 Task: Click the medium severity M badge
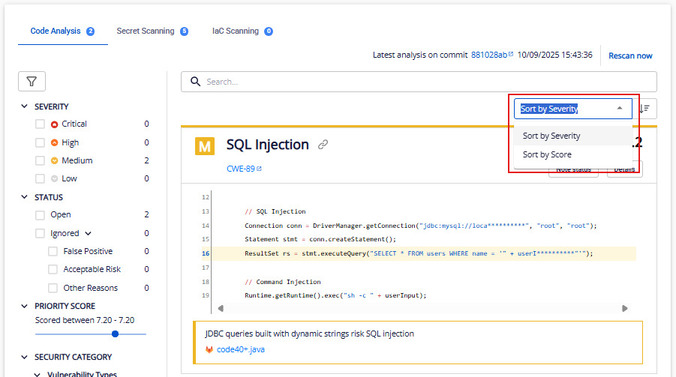(205, 146)
